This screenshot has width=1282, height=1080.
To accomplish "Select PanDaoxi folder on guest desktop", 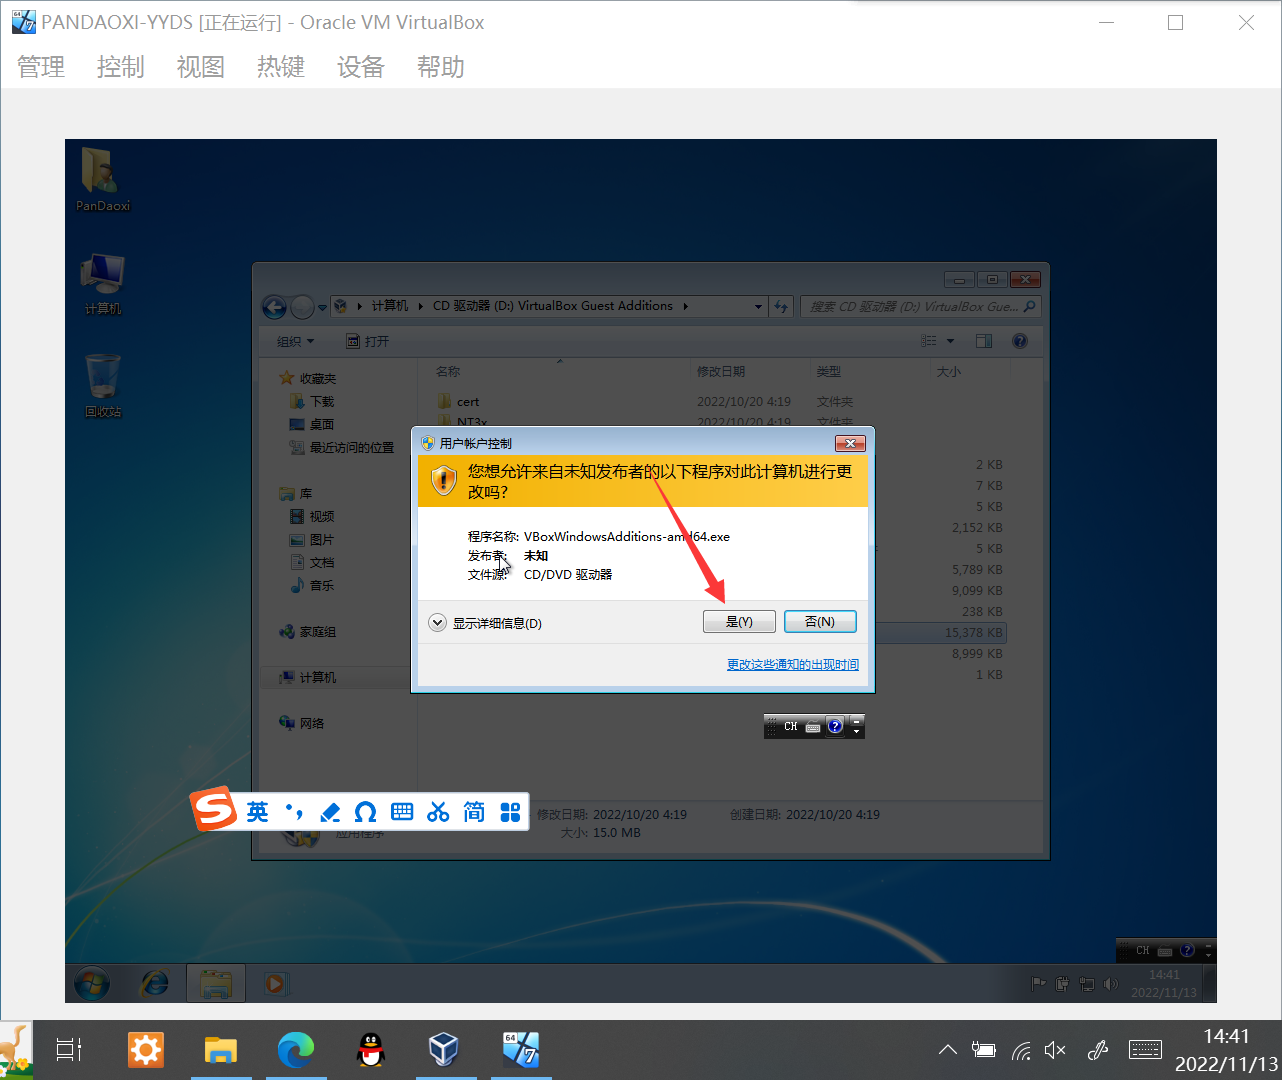I will pyautogui.click(x=103, y=180).
